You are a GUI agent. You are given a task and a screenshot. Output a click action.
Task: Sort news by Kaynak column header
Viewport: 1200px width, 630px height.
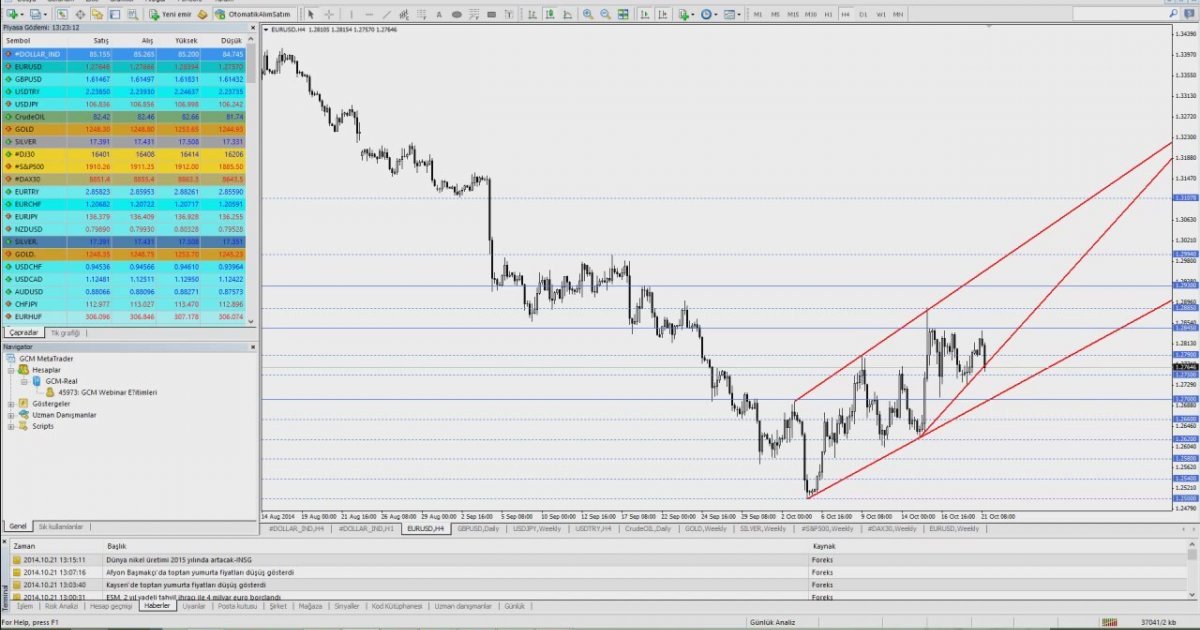(823, 547)
